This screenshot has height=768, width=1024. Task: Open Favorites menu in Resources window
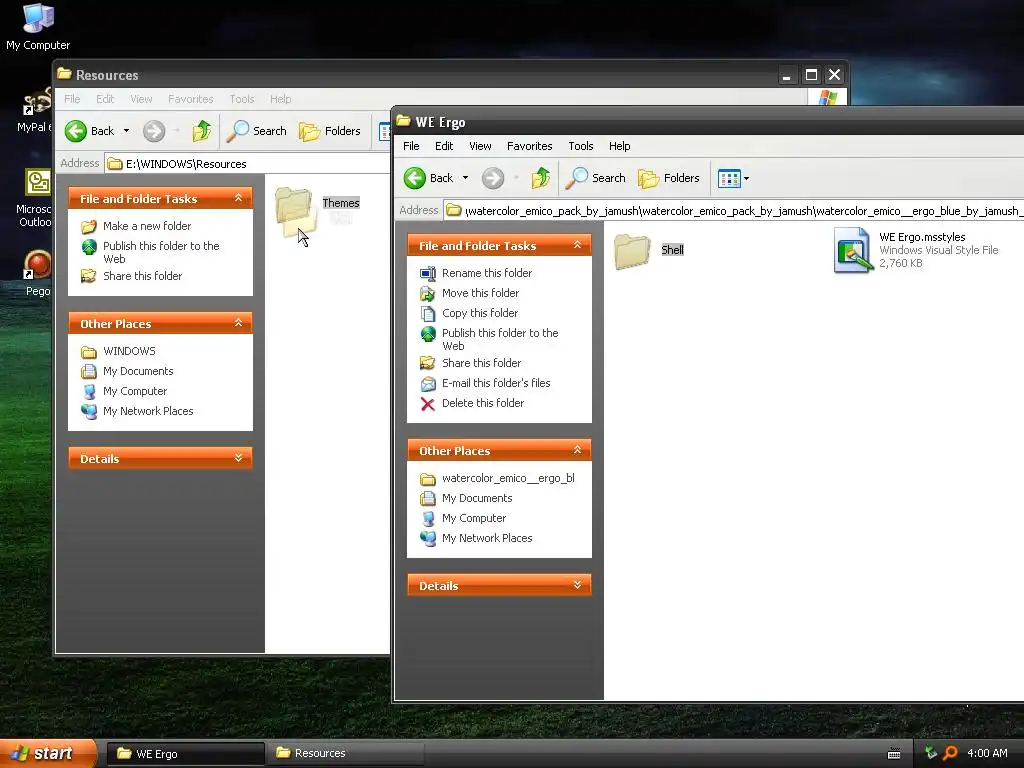click(191, 99)
